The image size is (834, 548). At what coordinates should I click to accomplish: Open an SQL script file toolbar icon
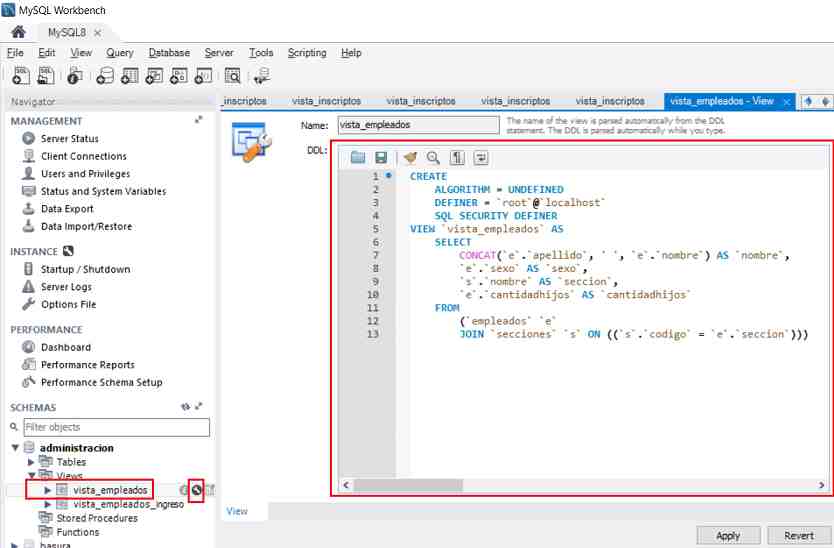(46, 76)
